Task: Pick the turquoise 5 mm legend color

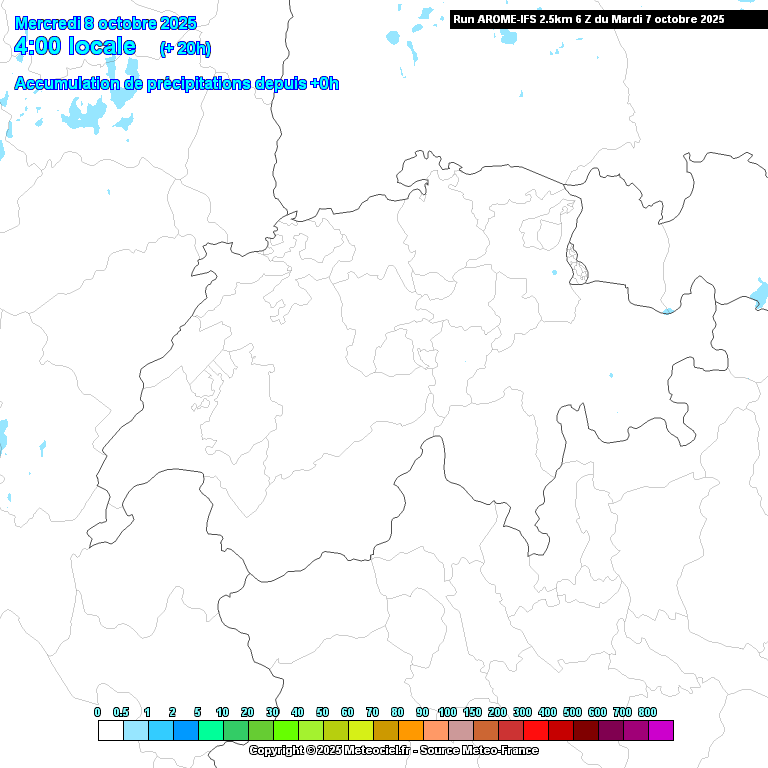Action: (x=211, y=731)
